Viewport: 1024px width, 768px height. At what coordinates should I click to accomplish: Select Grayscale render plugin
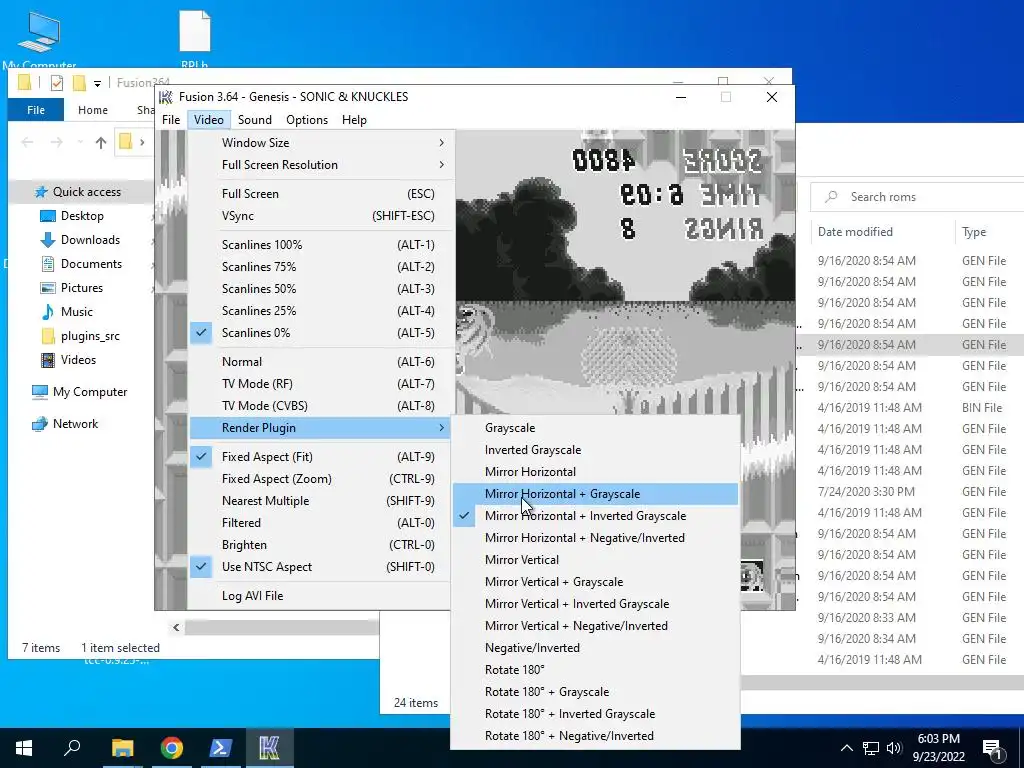(596, 428)
